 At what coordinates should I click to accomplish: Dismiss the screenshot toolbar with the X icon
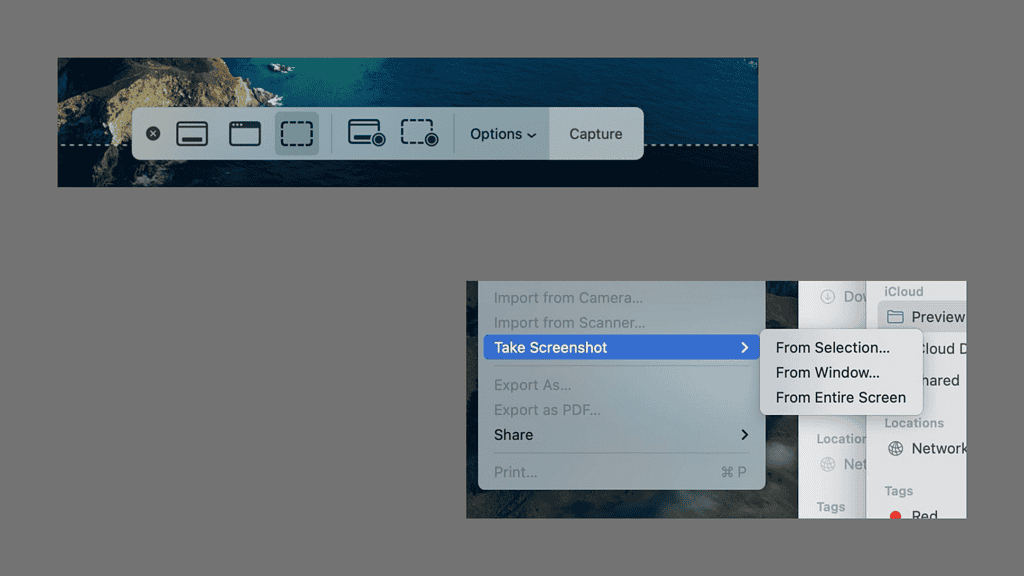click(153, 133)
